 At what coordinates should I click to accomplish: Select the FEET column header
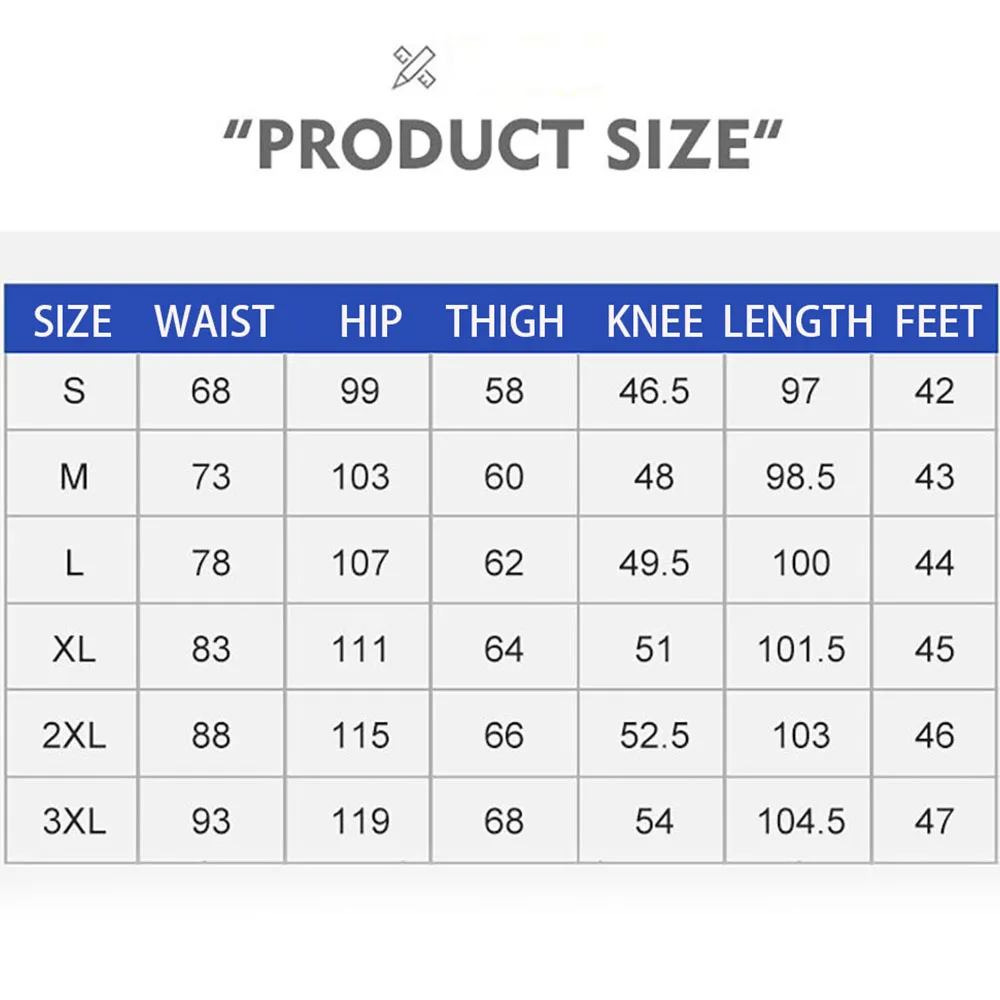click(x=937, y=322)
